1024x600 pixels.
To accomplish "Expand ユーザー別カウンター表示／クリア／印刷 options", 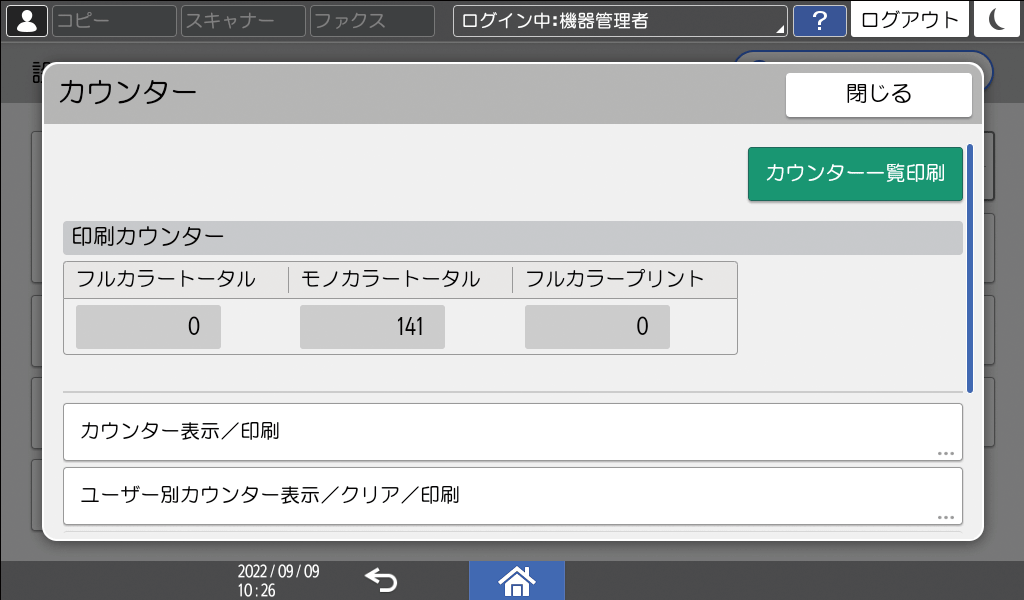I will click(x=512, y=496).
